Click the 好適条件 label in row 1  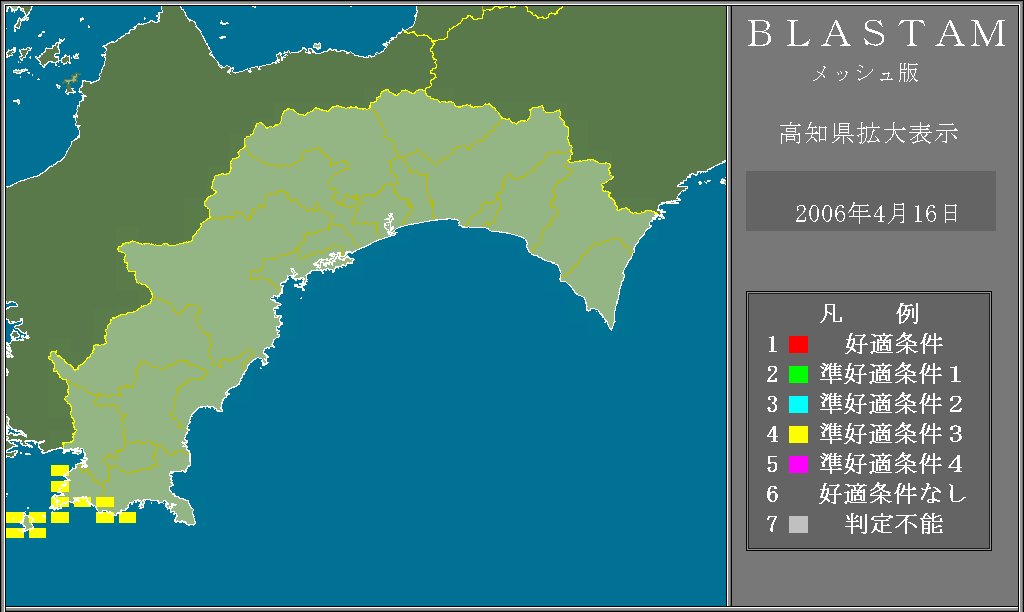click(894, 344)
